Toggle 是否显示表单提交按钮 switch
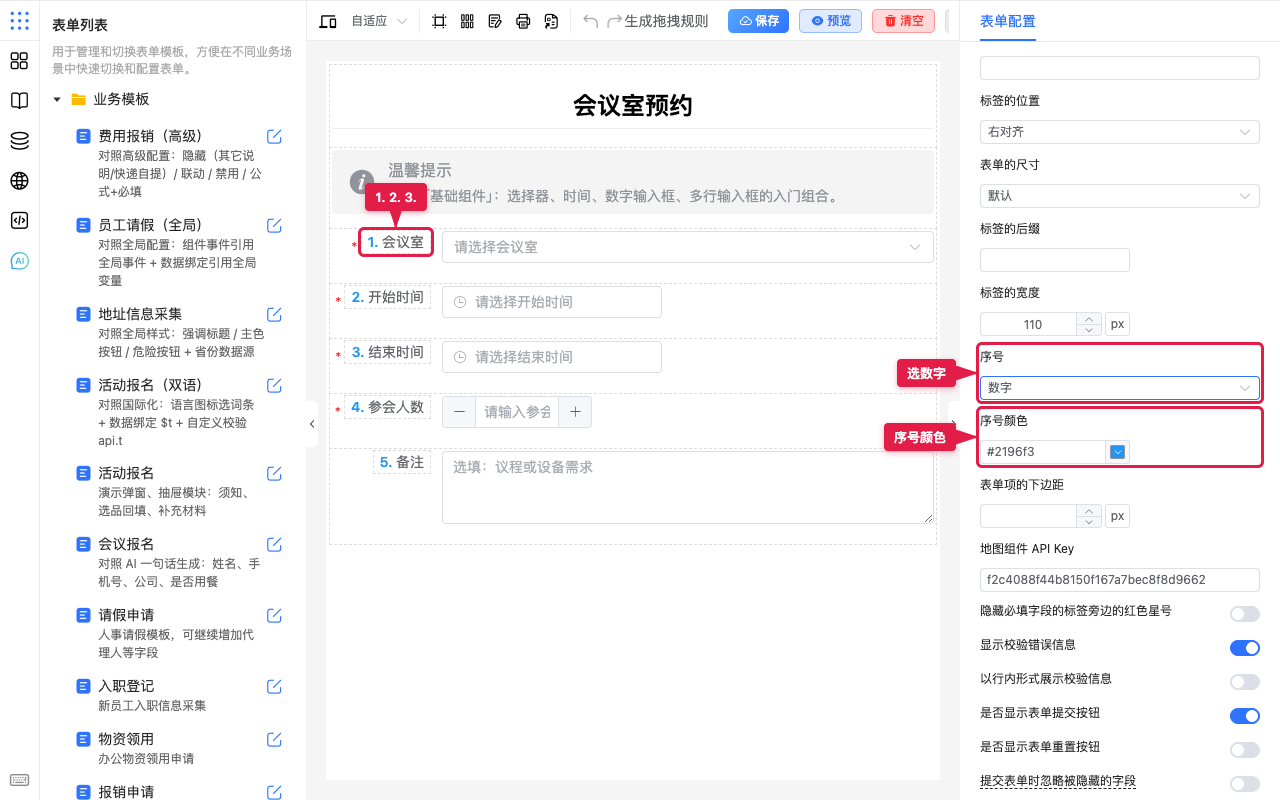The image size is (1280, 800). coord(1245,715)
